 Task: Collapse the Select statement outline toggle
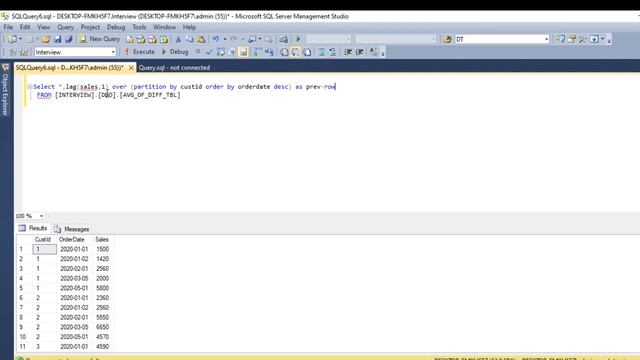point(30,87)
